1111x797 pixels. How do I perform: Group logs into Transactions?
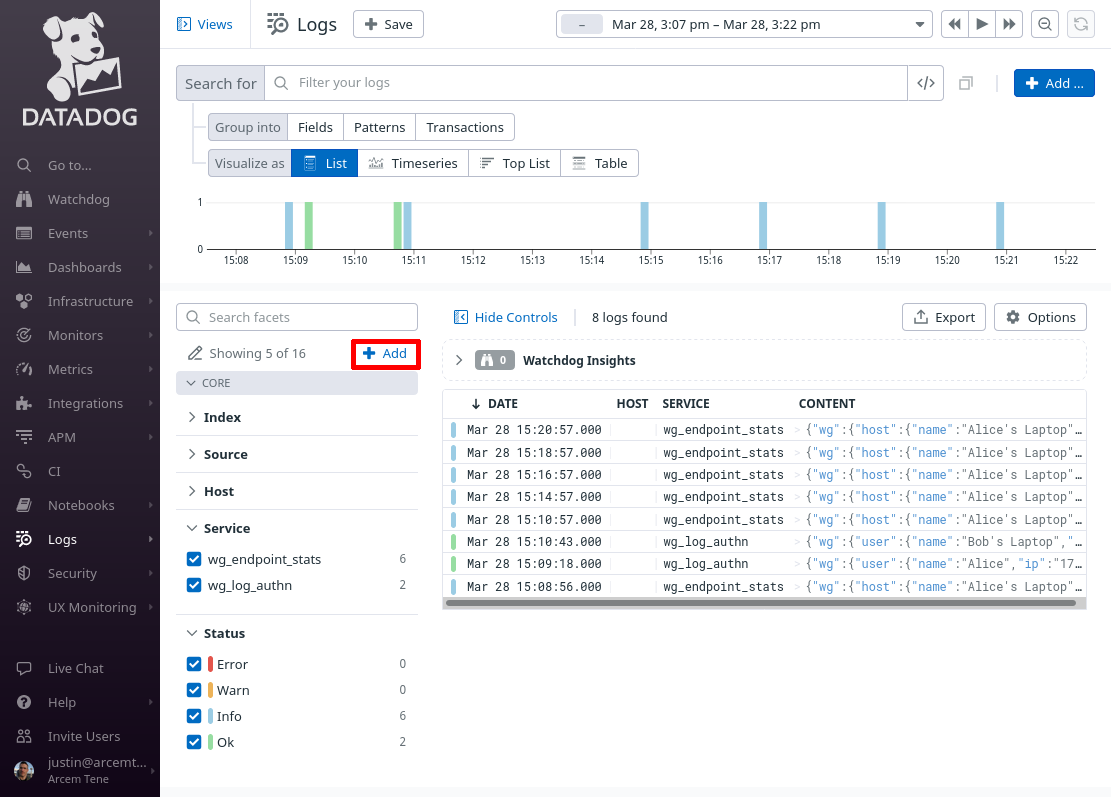[x=465, y=128]
